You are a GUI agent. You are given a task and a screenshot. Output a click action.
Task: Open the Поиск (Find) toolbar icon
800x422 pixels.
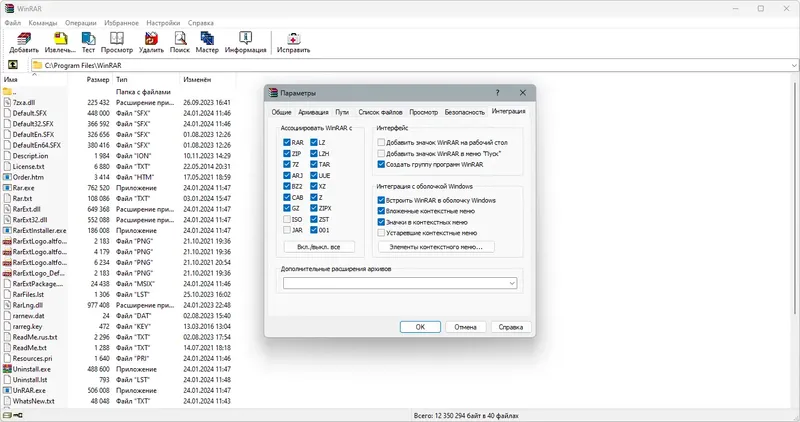coord(180,38)
